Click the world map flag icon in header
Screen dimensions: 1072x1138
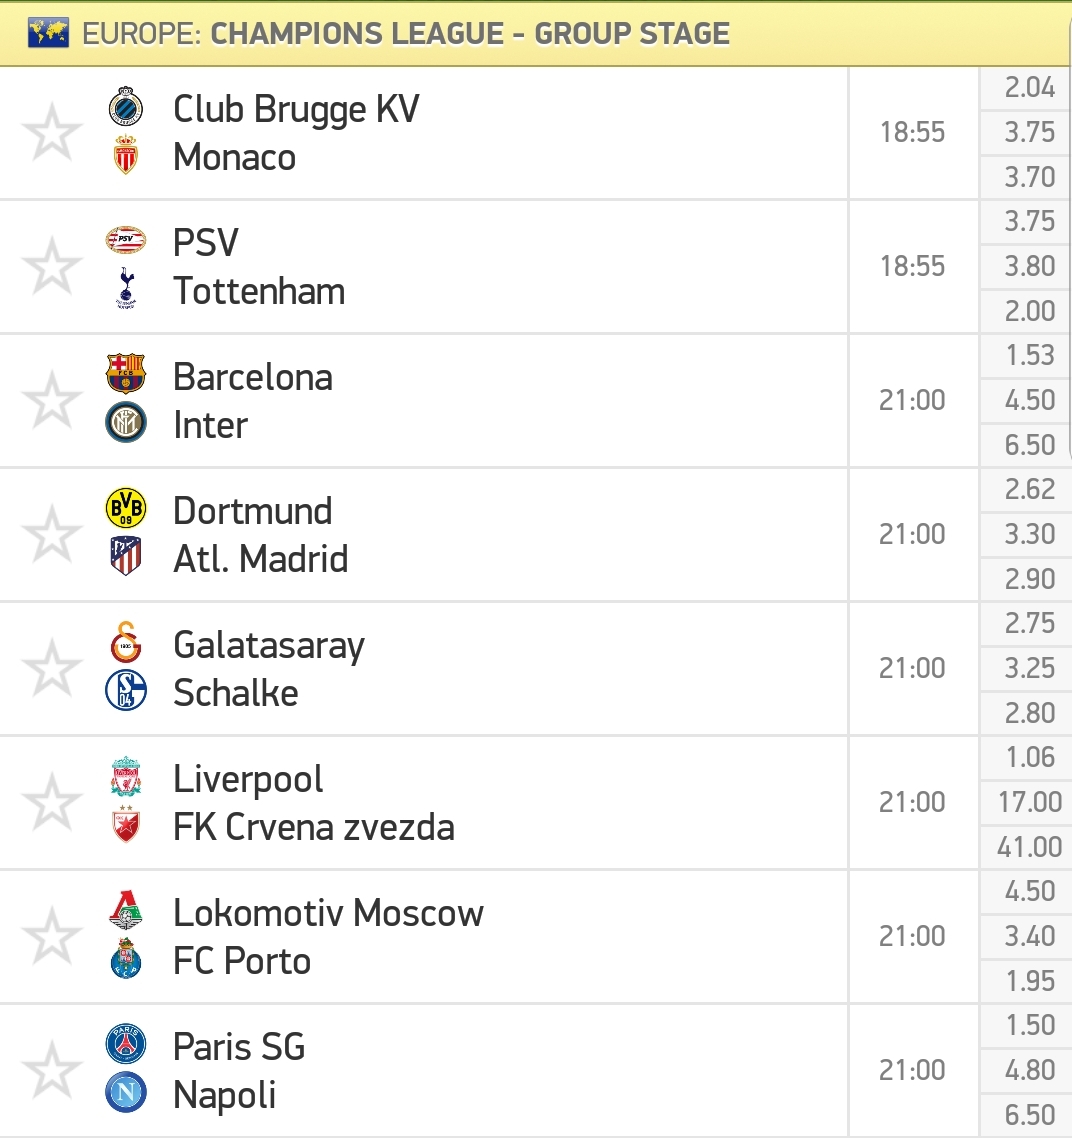click(48, 33)
